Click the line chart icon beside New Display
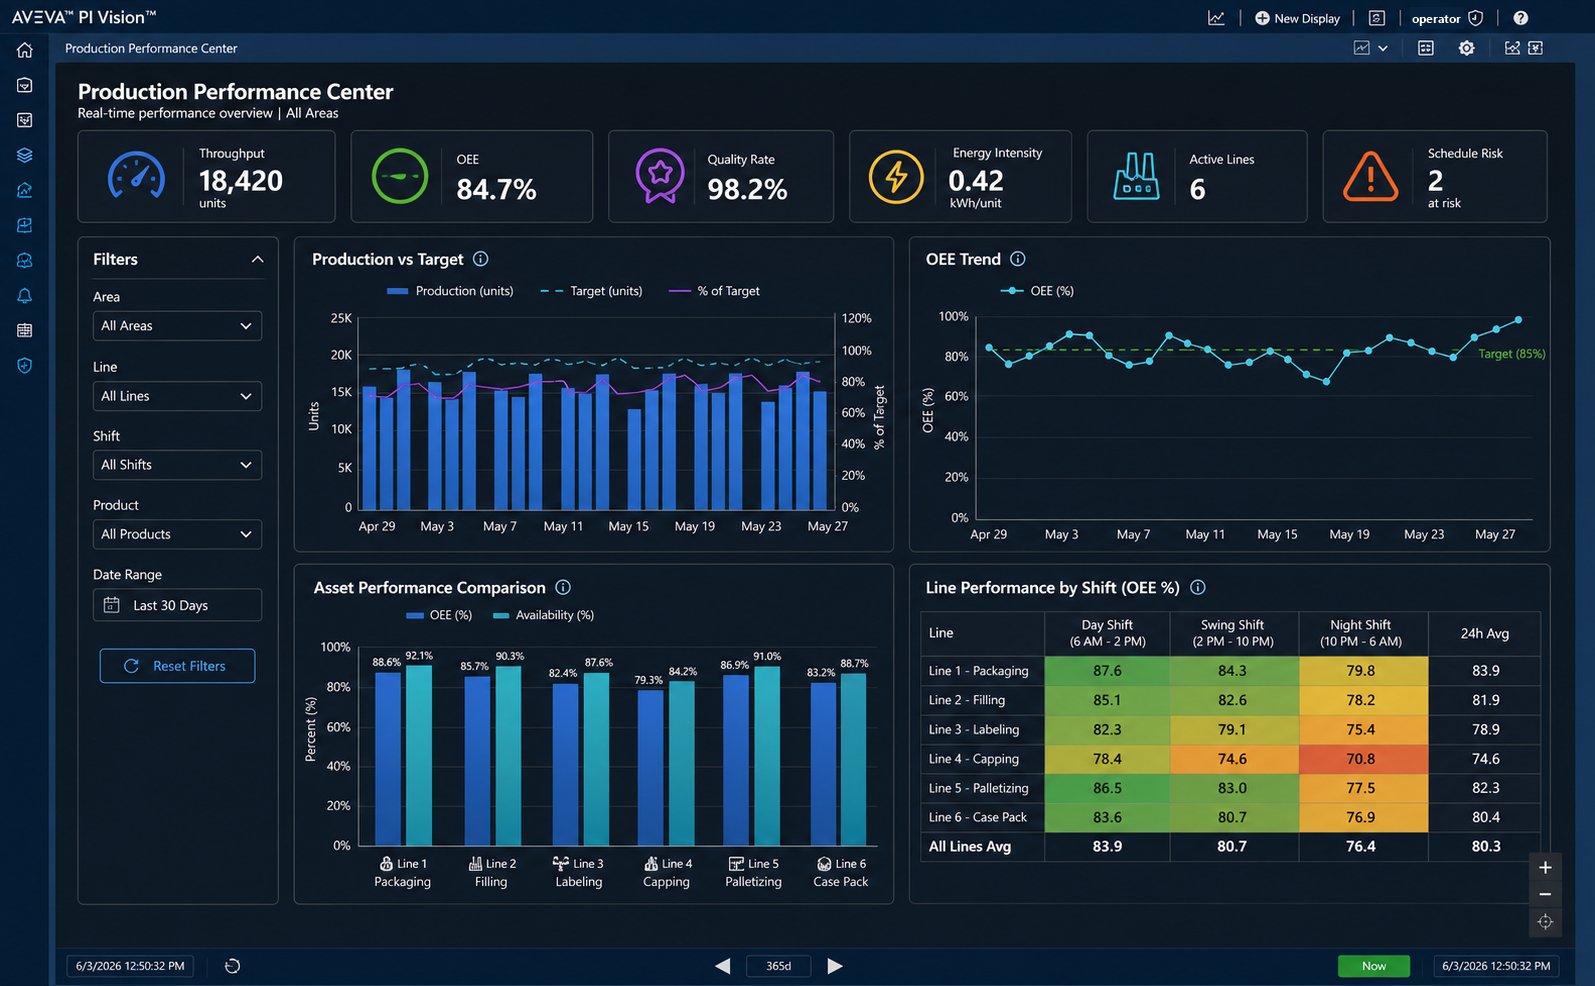This screenshot has width=1595, height=986. (1216, 18)
